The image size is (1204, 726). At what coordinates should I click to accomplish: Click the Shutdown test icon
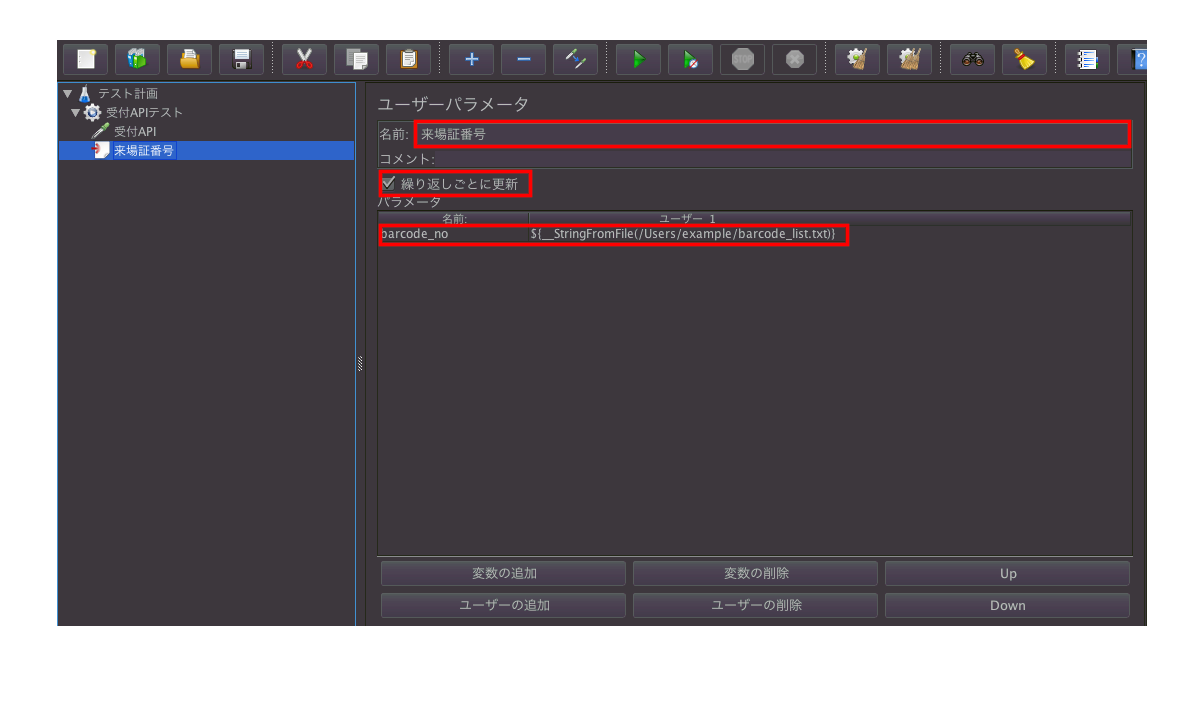794,59
